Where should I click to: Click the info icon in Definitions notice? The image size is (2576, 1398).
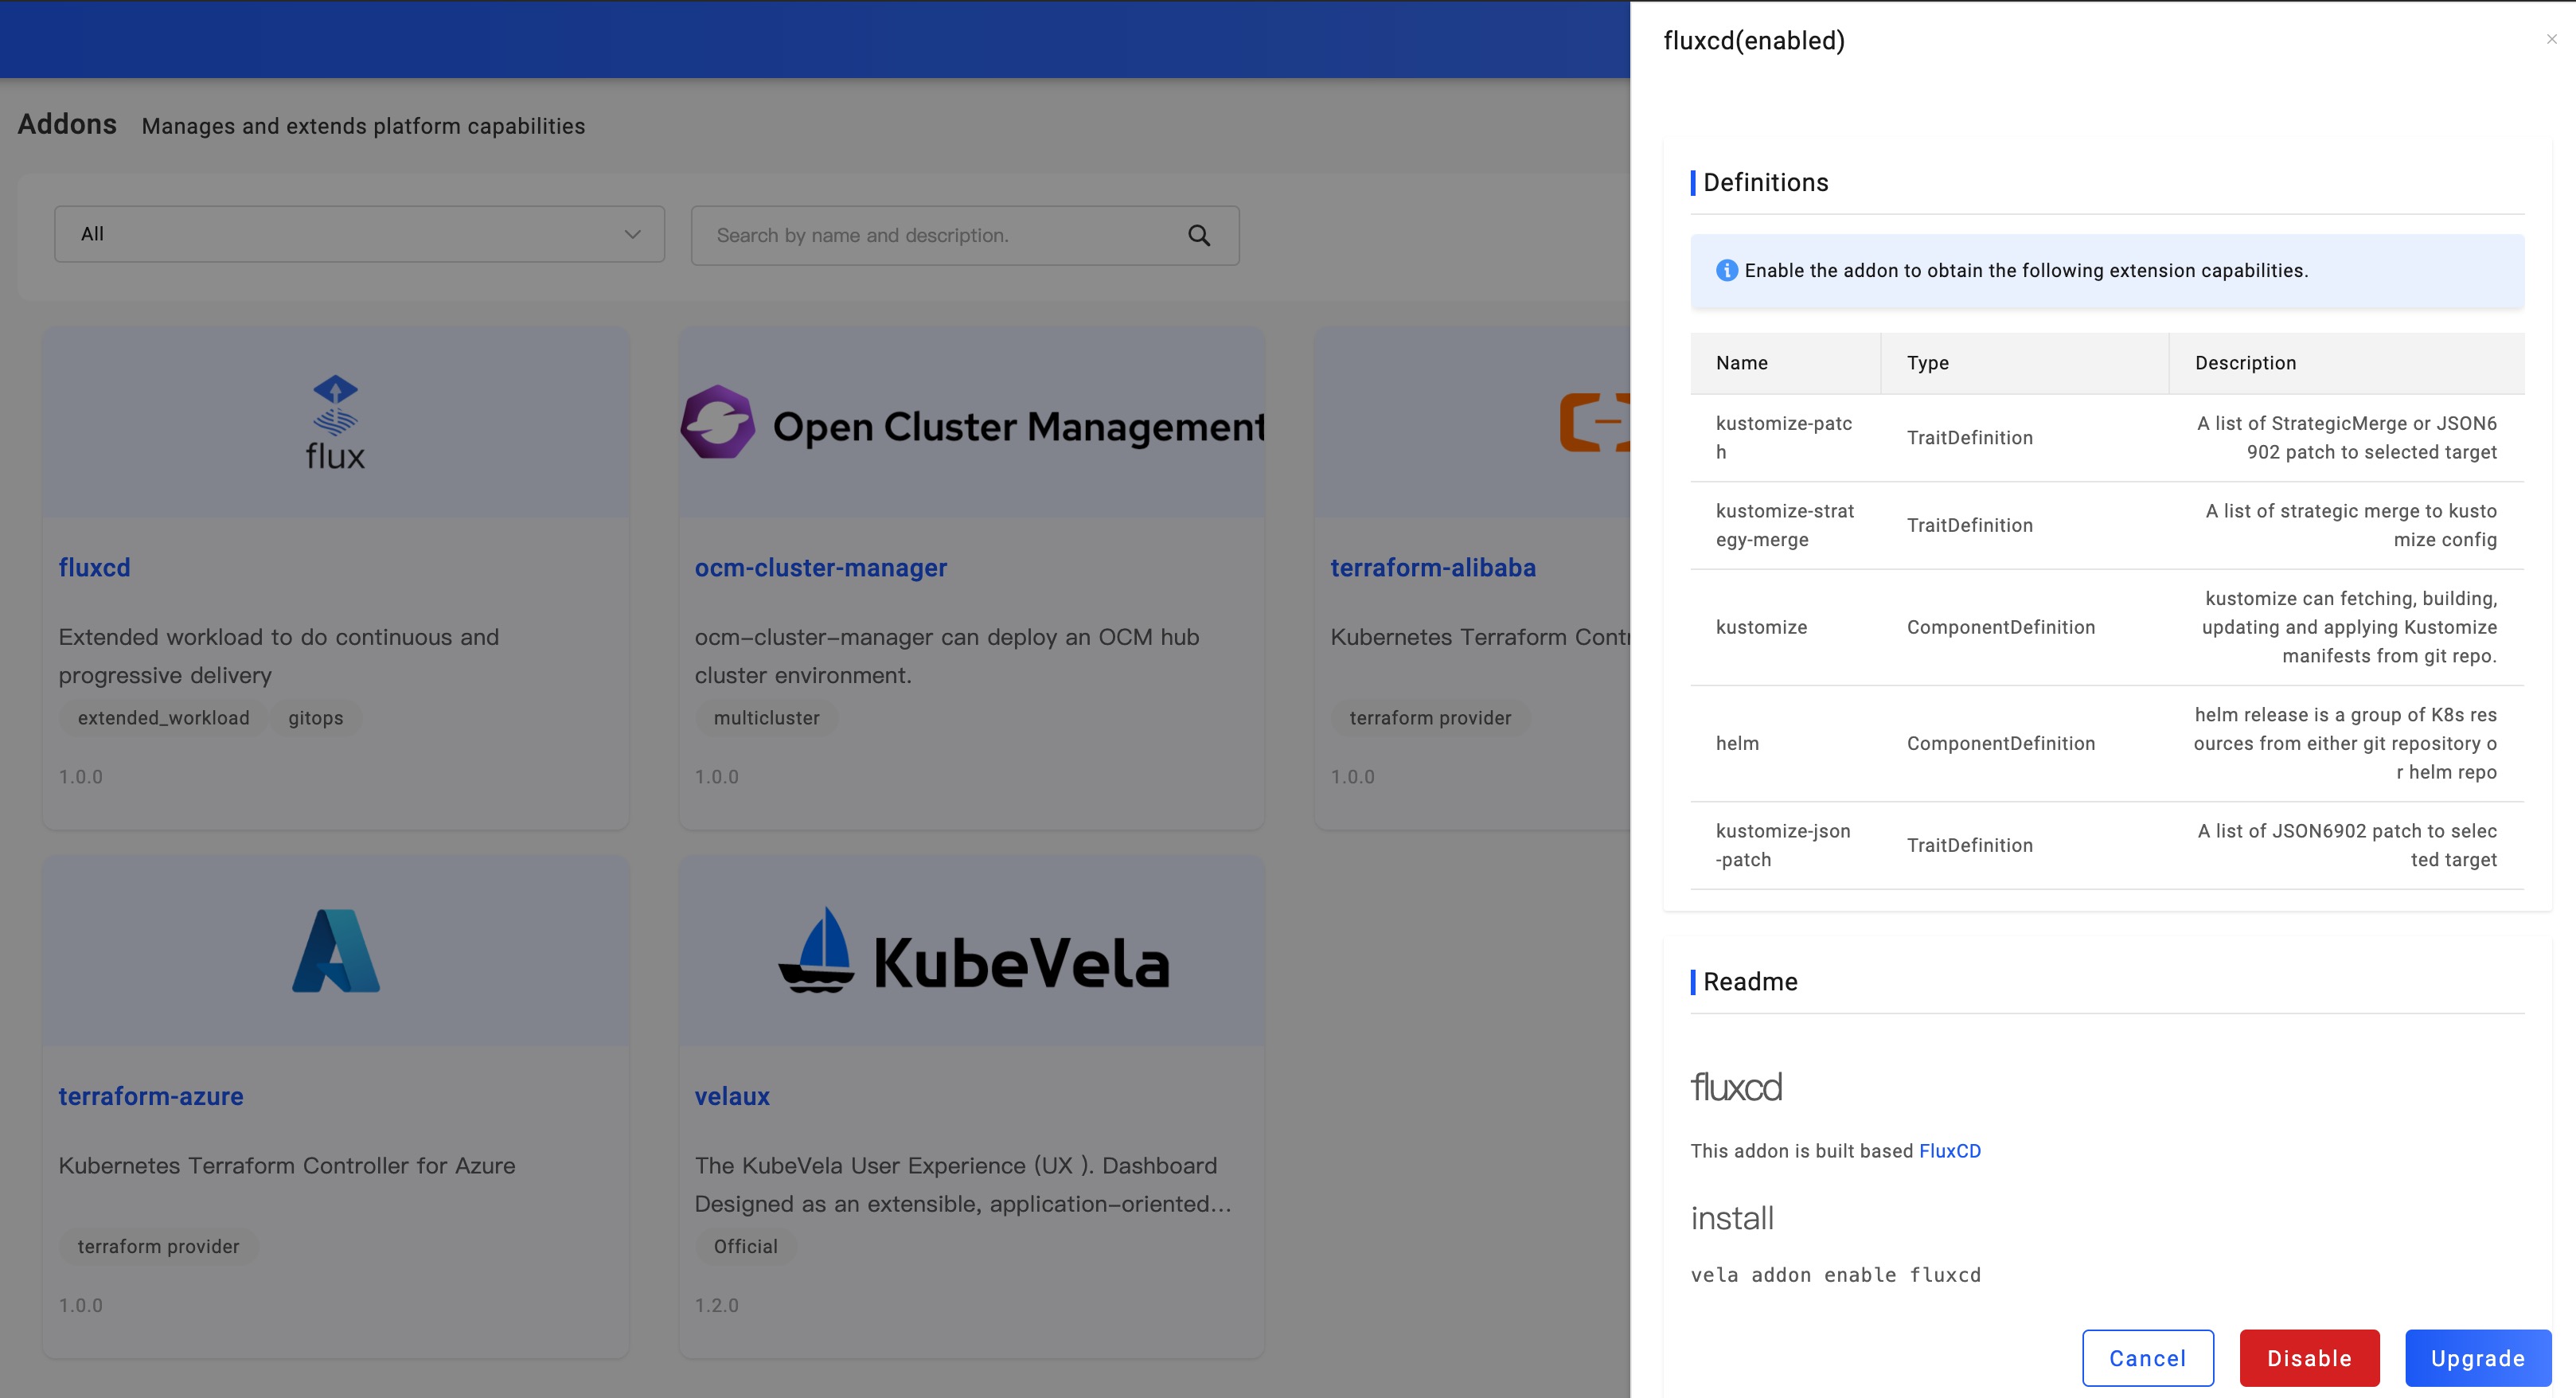(1726, 271)
